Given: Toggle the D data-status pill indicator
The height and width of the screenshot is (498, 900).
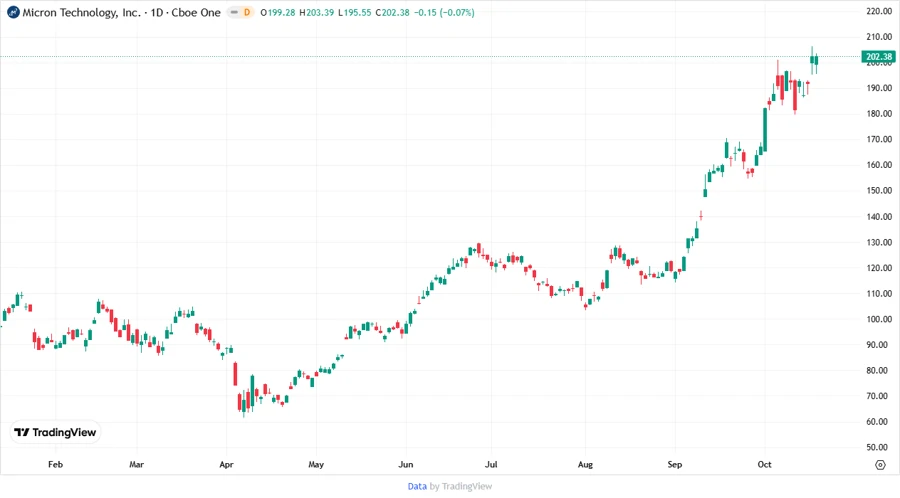Looking at the screenshot, I should click(241, 12).
